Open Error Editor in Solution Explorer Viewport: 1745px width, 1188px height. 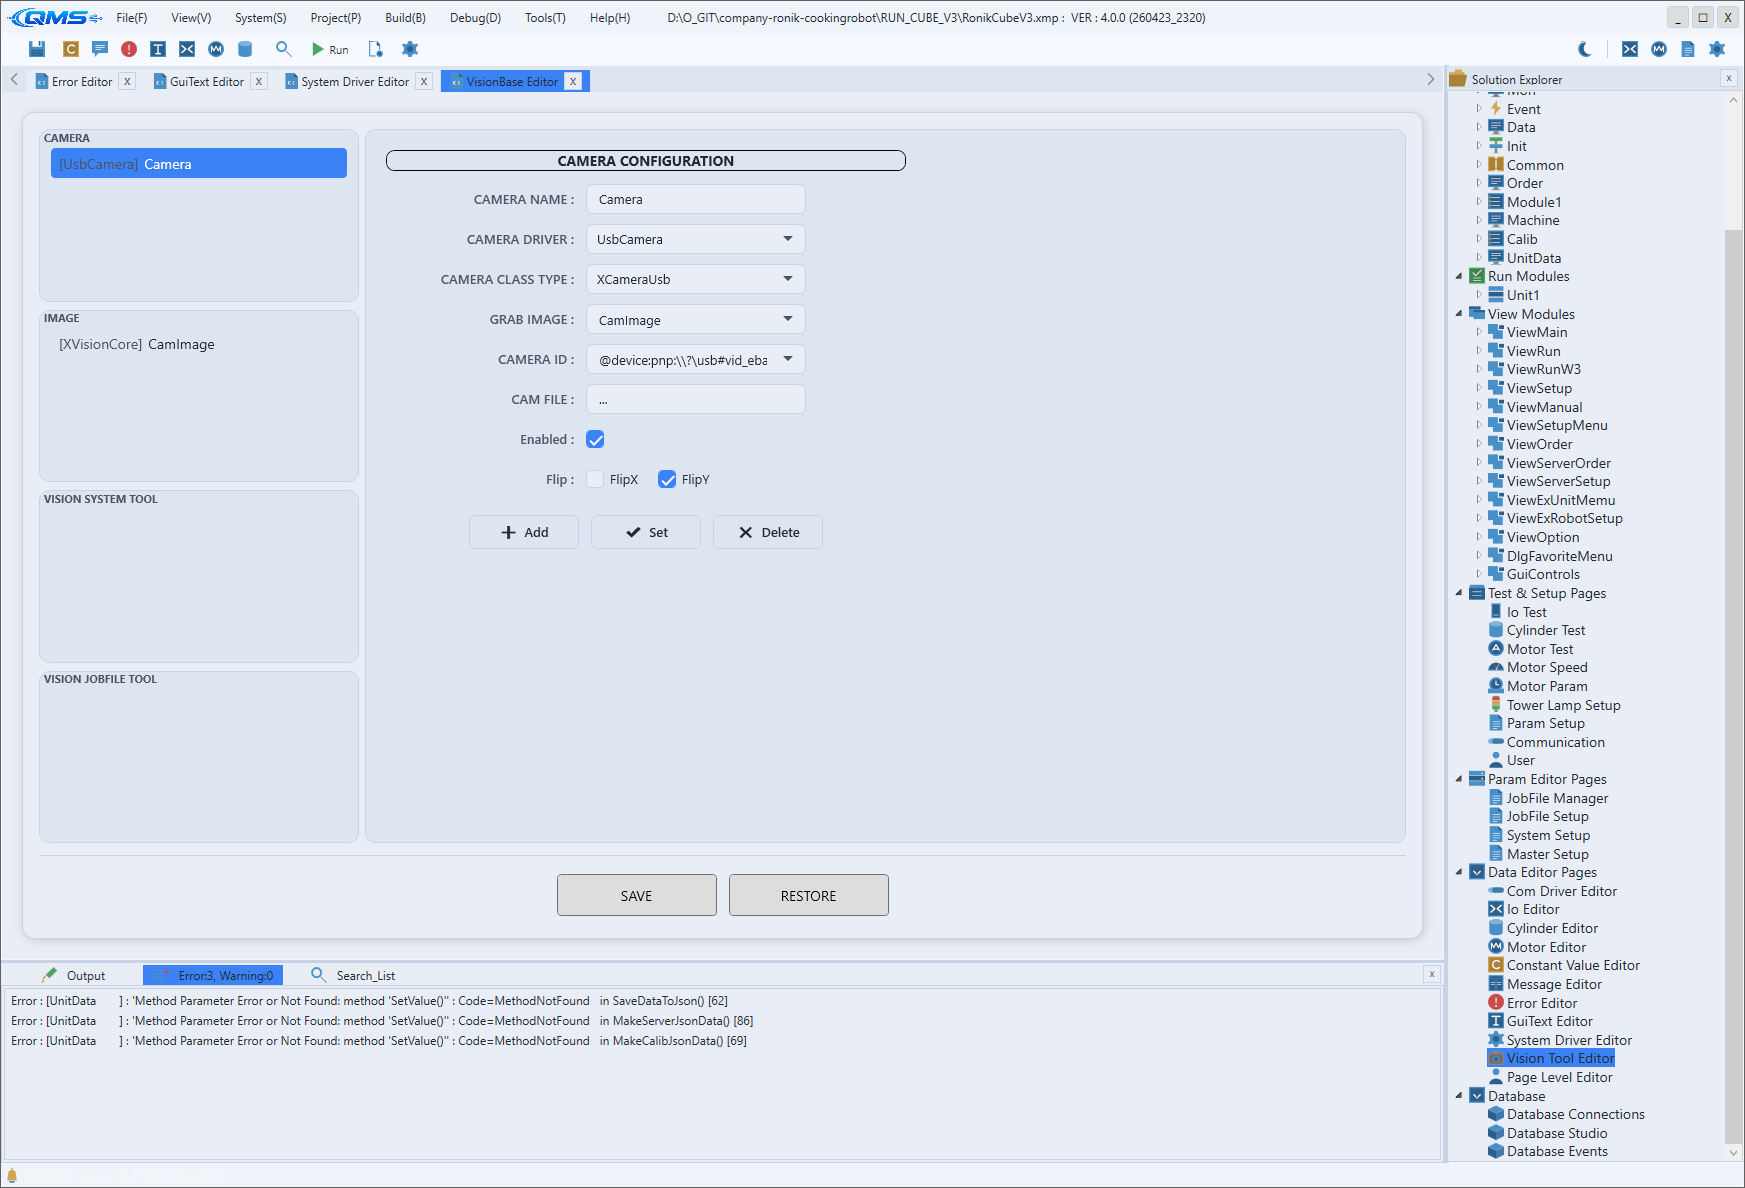pyautogui.click(x=1541, y=1003)
